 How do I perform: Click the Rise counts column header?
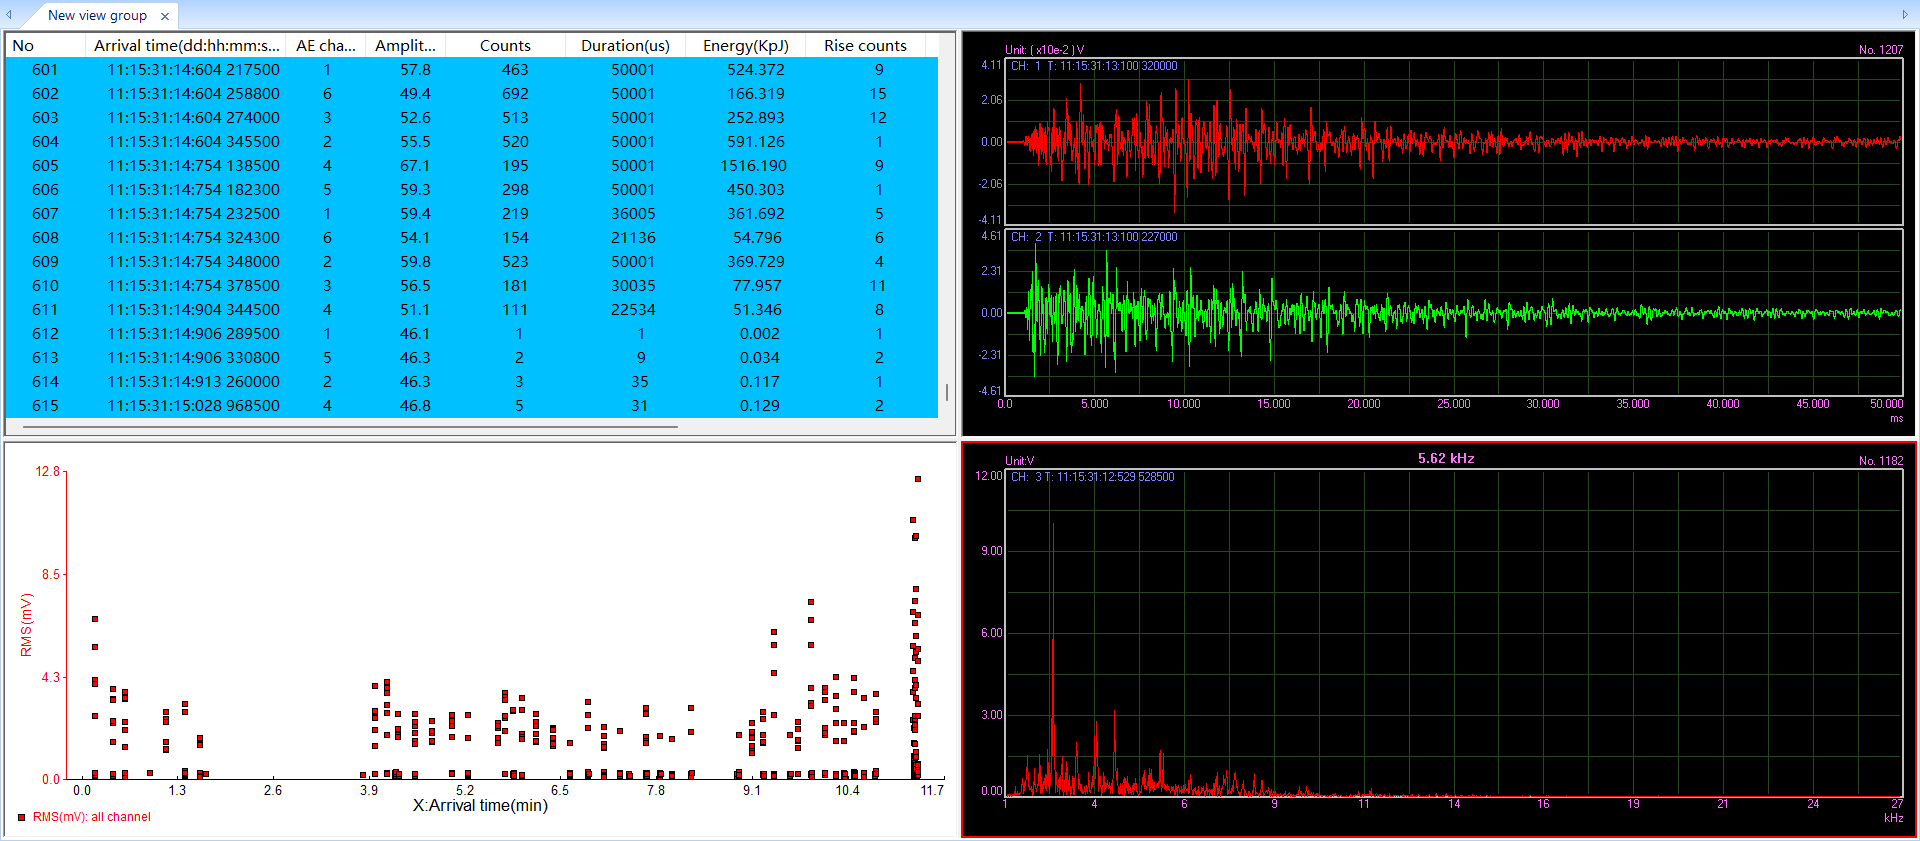coord(865,45)
